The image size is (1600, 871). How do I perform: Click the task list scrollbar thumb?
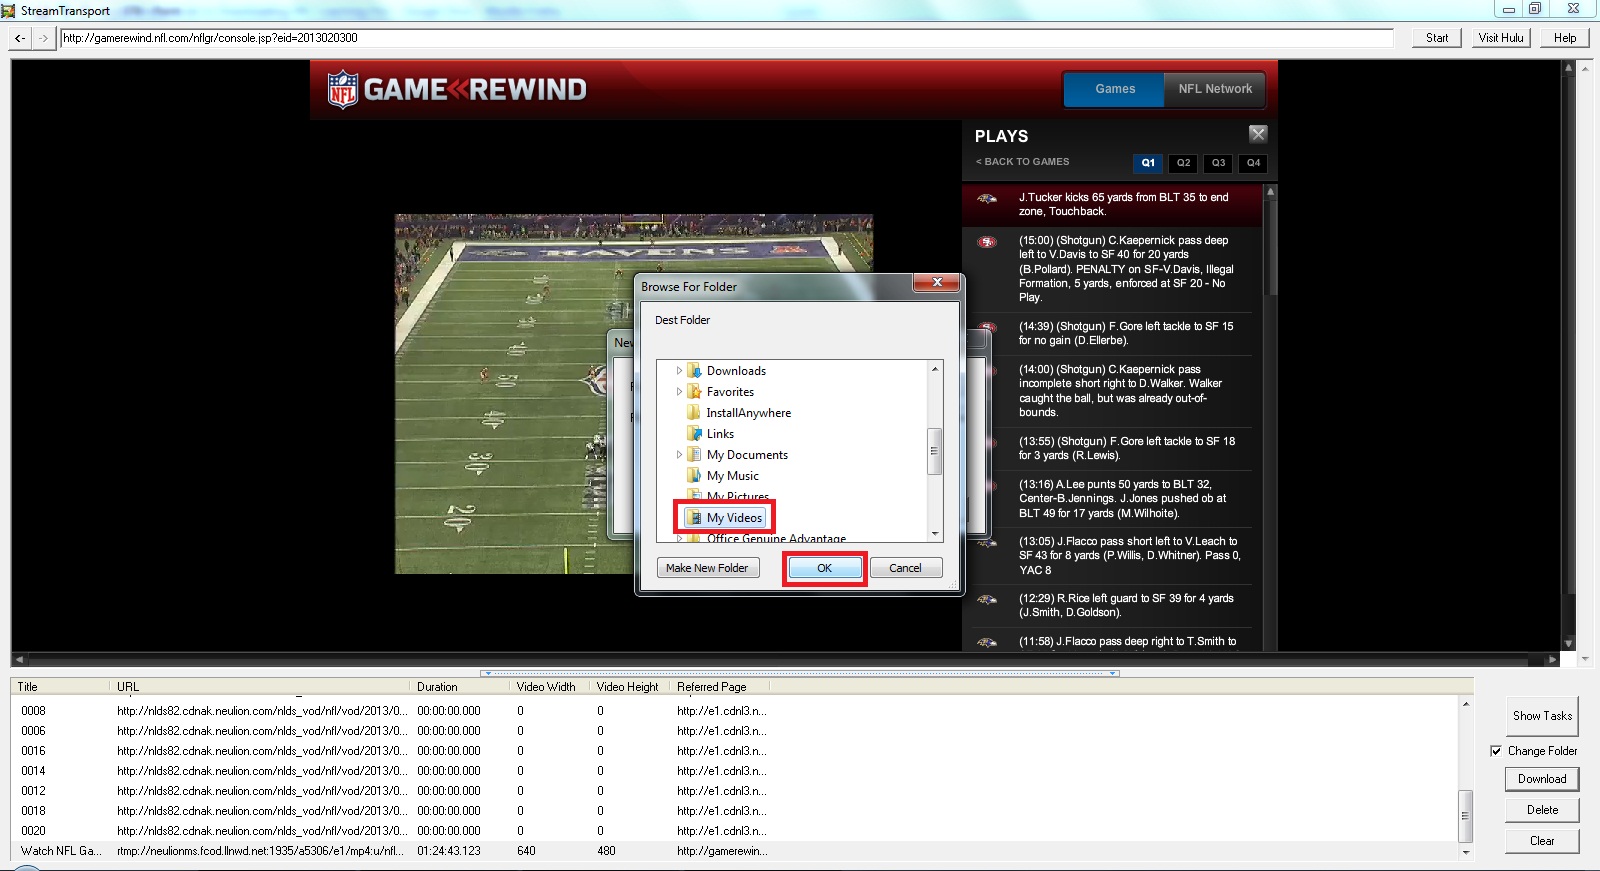[1466, 815]
